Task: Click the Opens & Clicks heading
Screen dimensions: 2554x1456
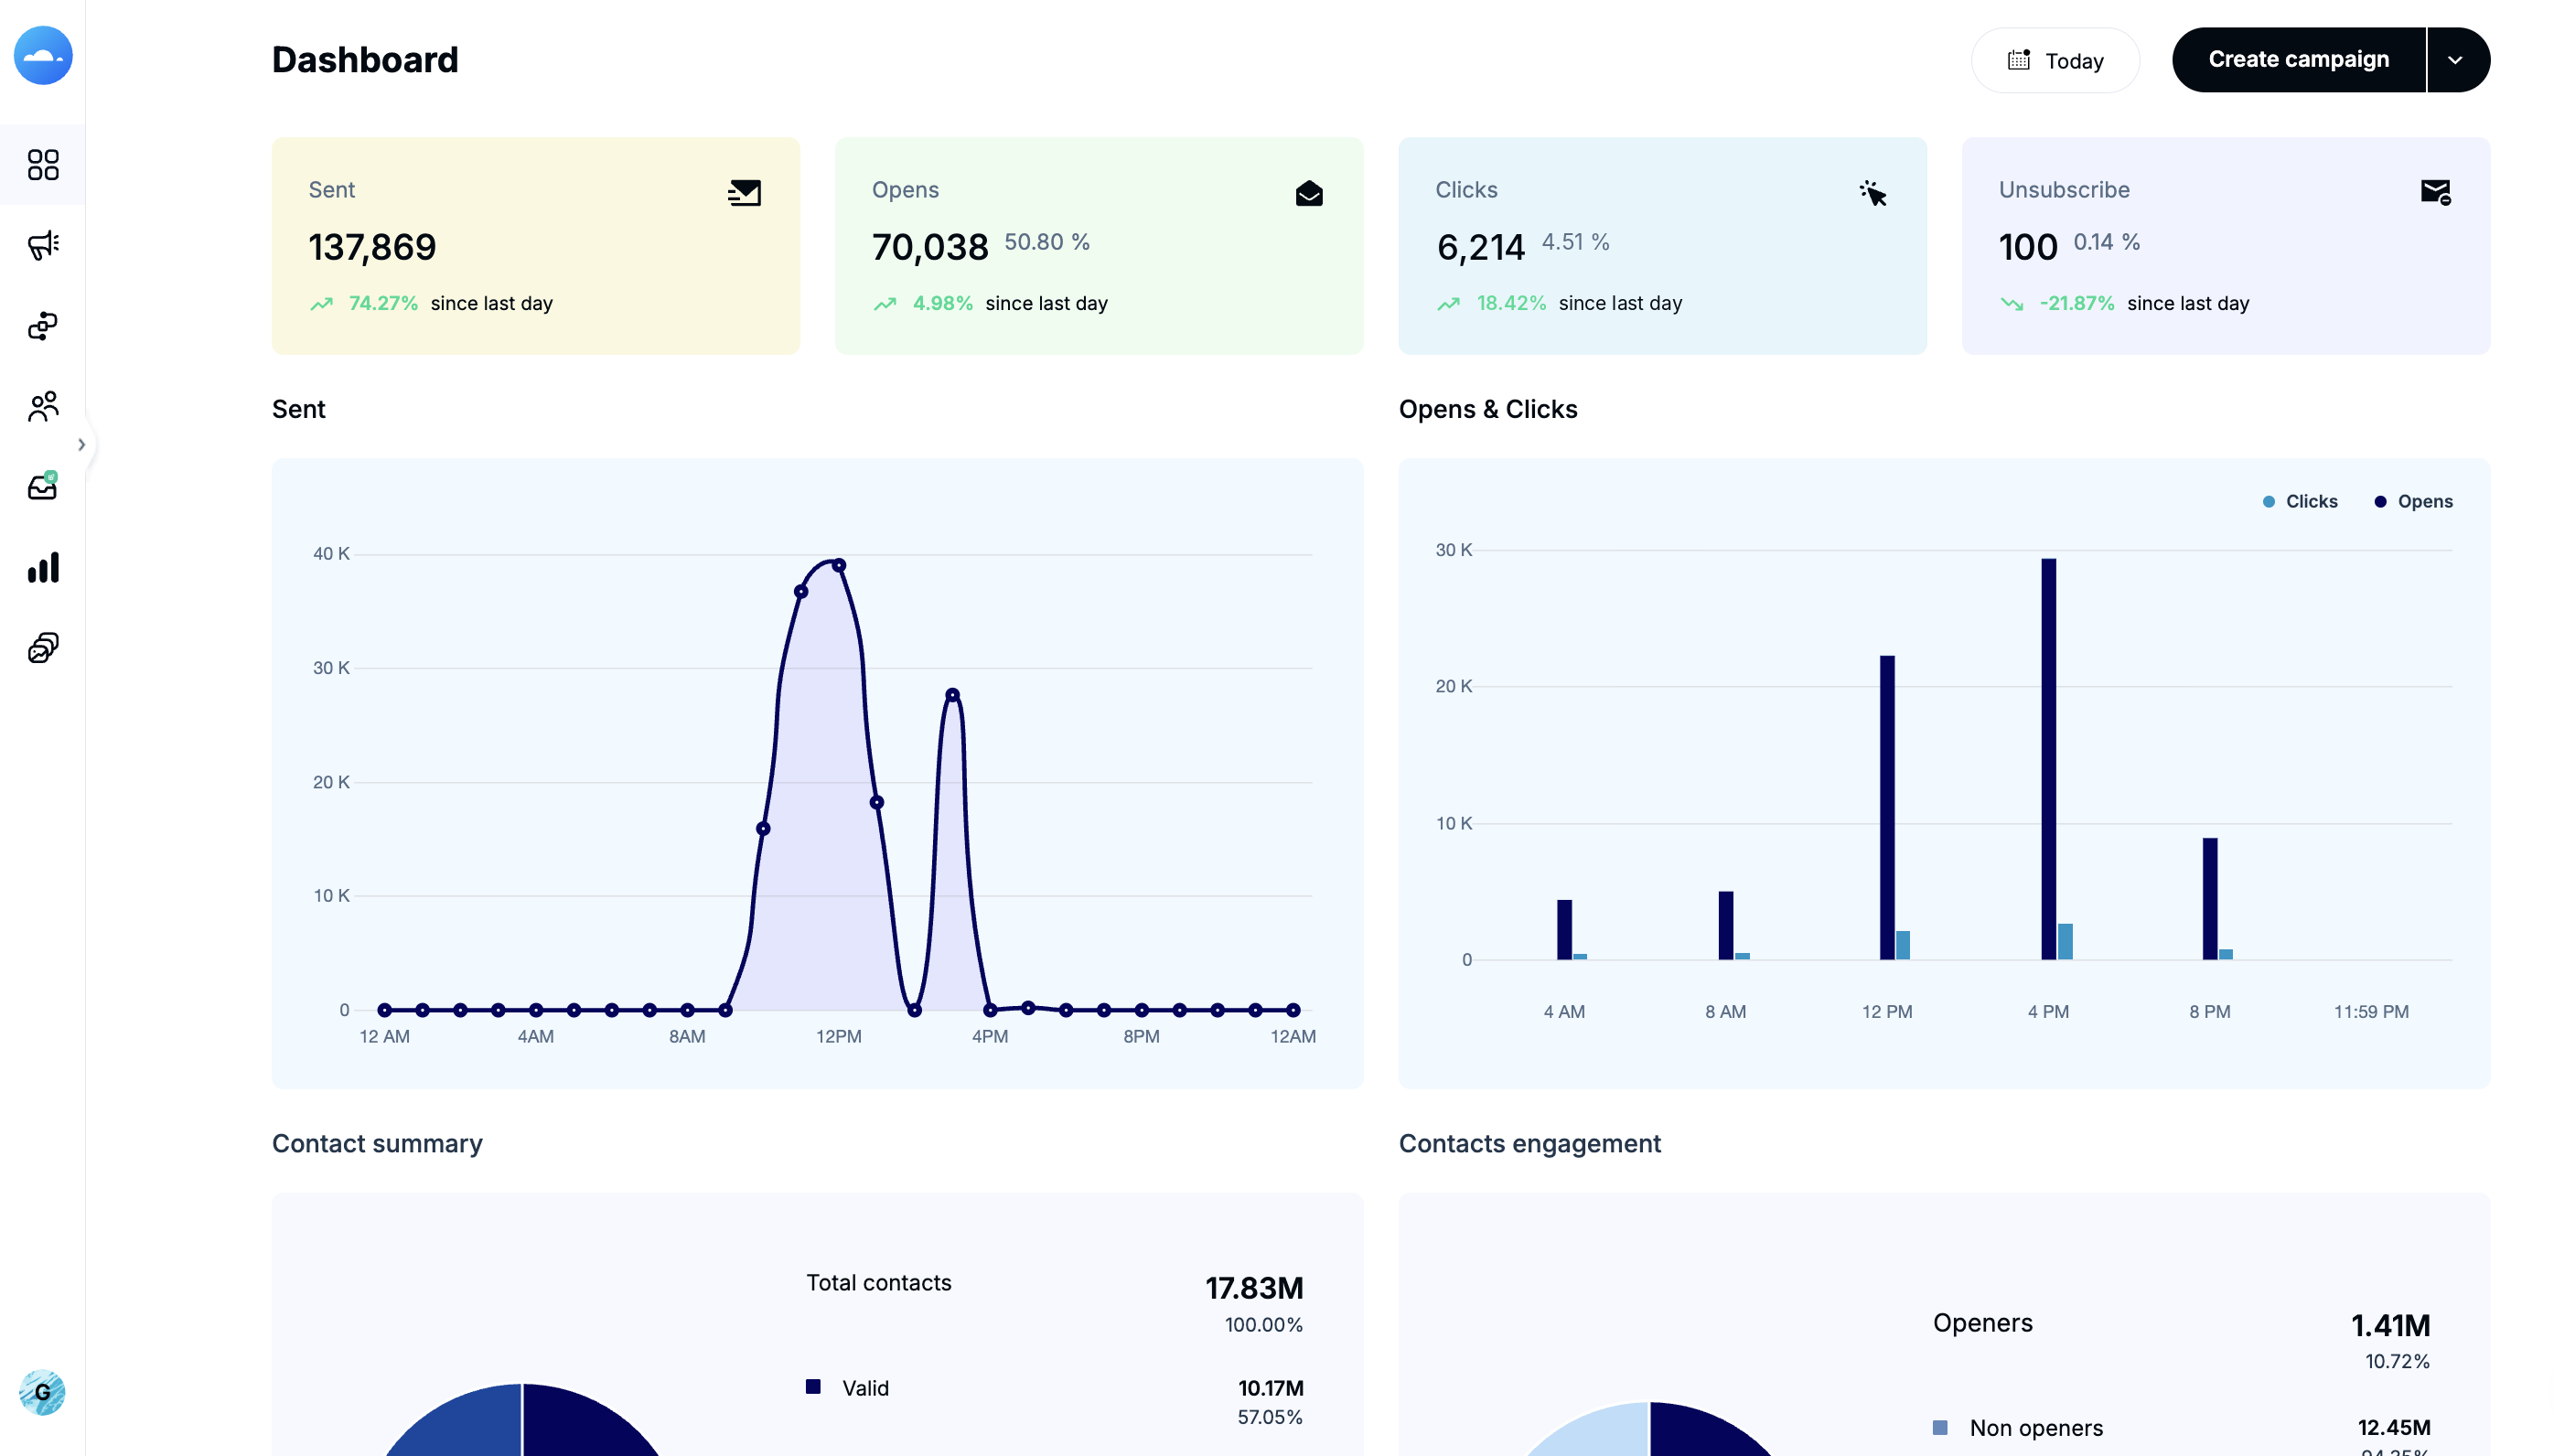Action: [1488, 409]
